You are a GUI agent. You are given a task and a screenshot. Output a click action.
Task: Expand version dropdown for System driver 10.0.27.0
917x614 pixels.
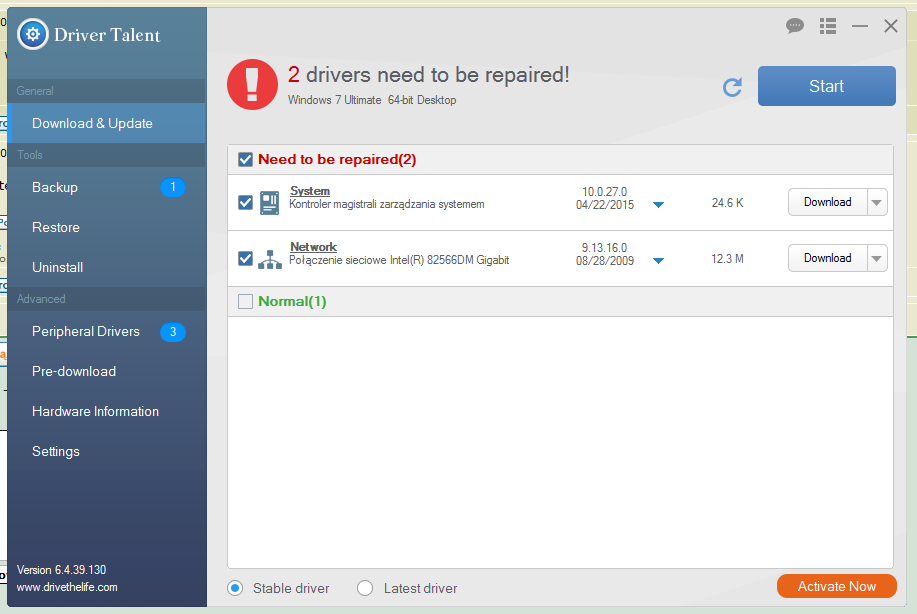click(x=659, y=205)
